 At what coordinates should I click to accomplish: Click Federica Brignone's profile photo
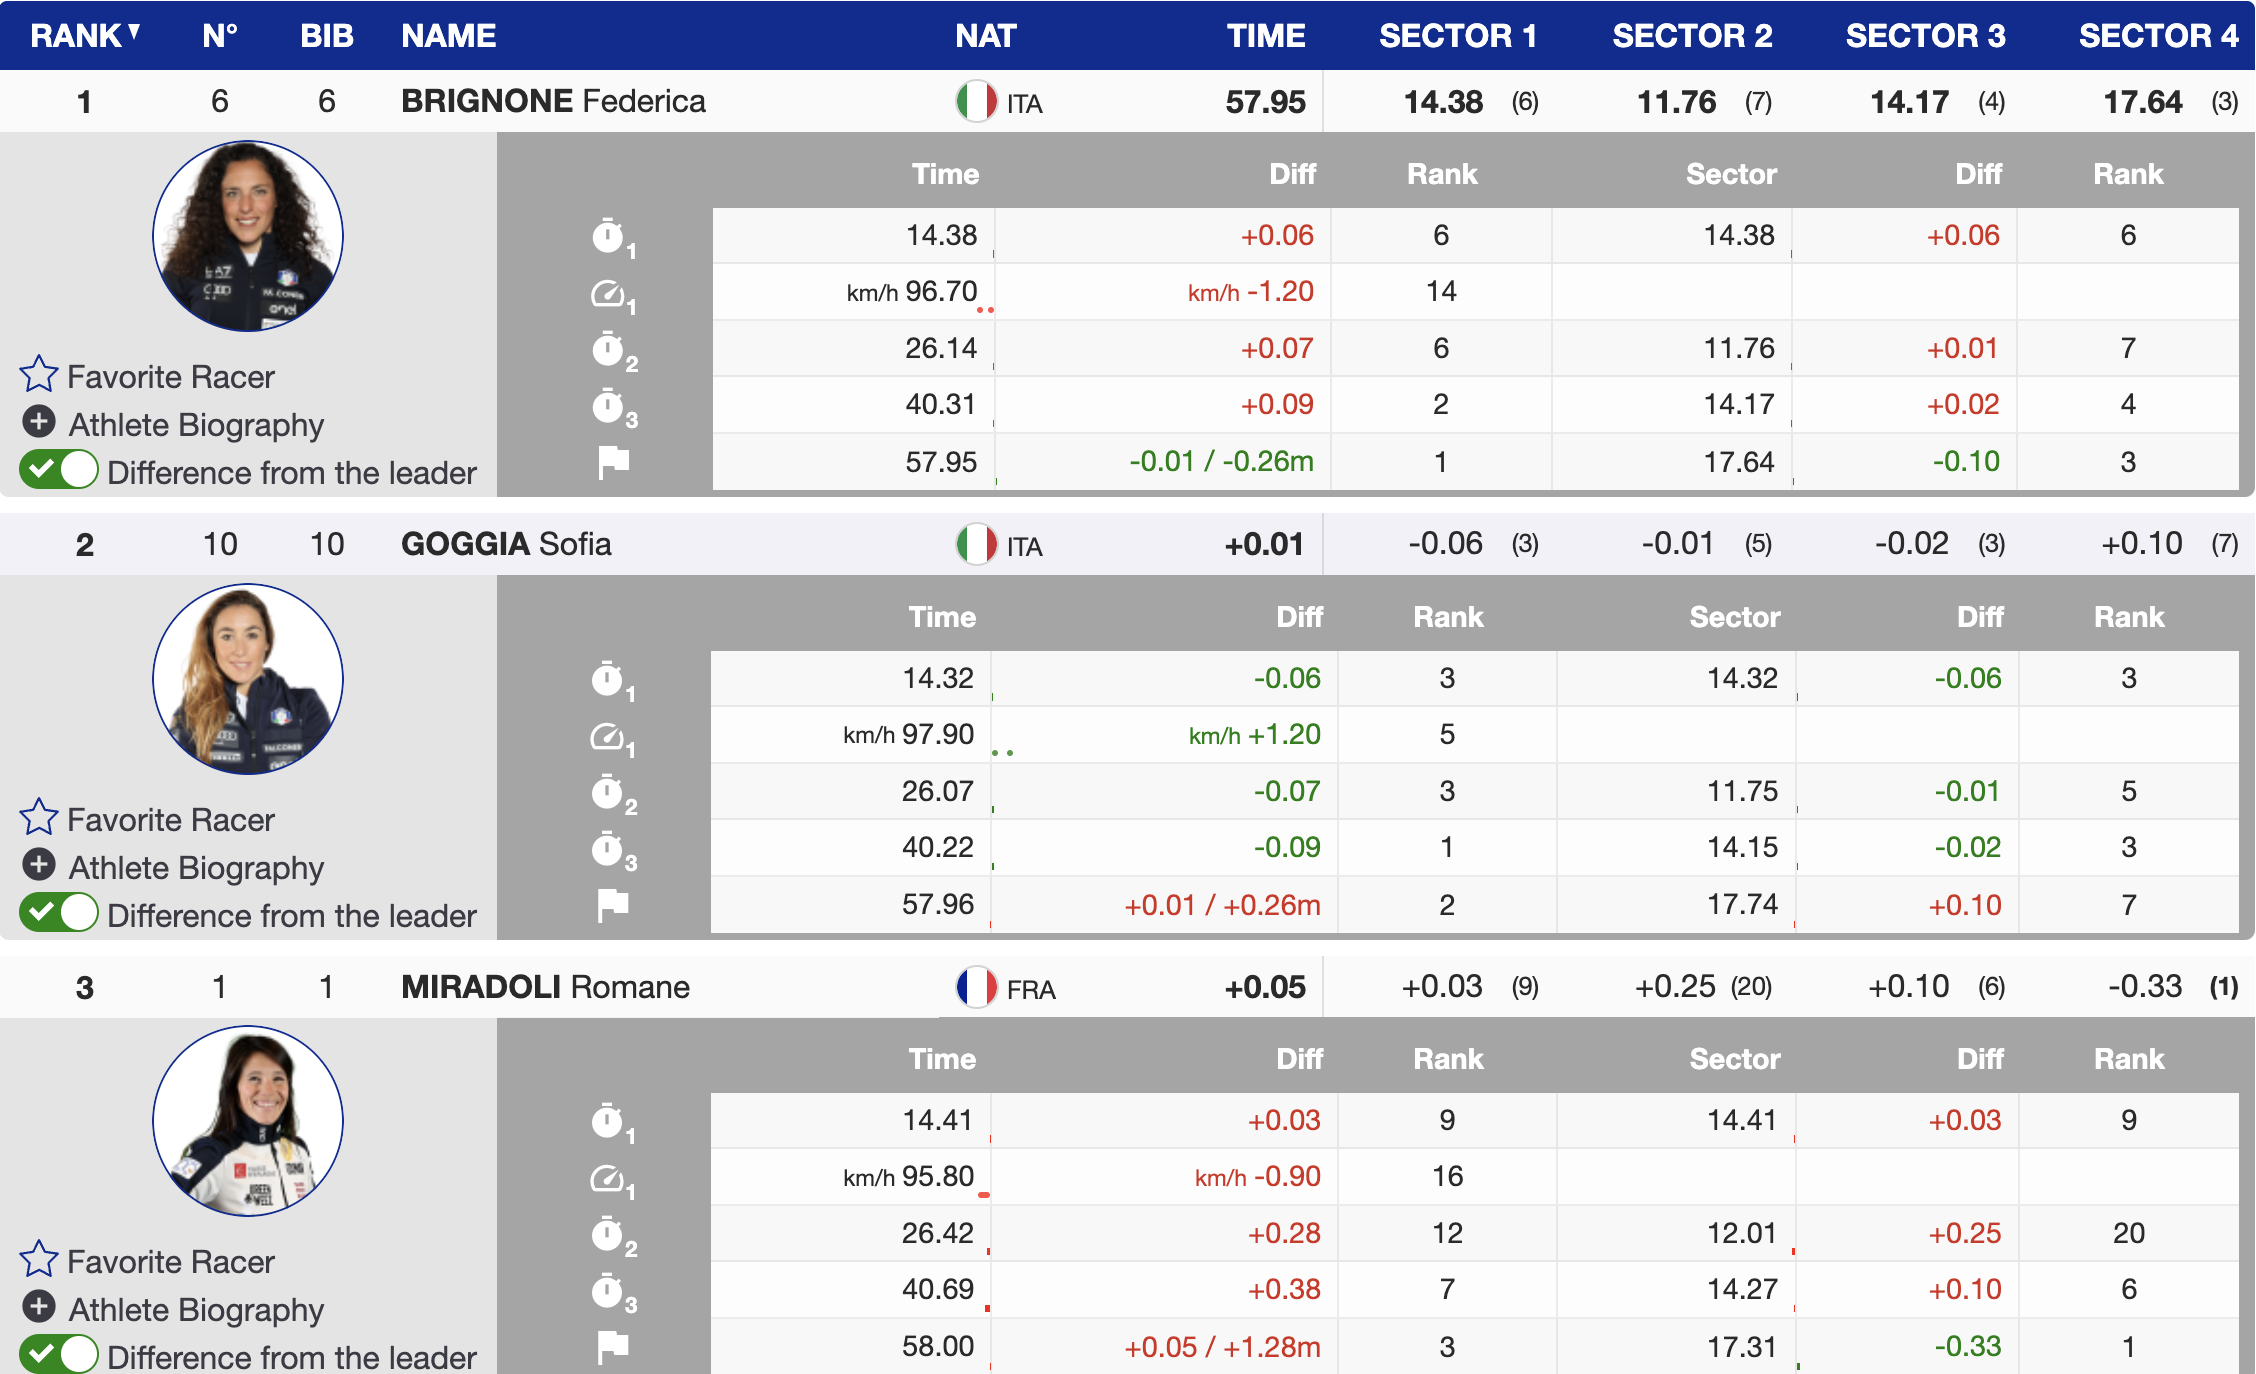(x=247, y=236)
